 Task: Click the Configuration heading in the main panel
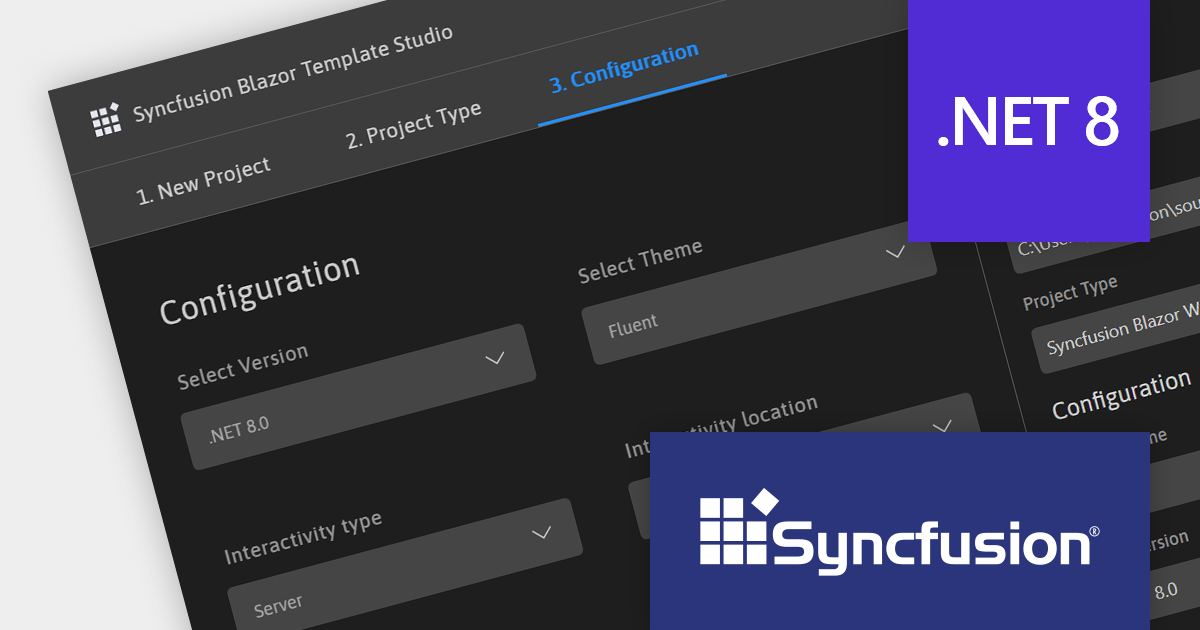260,288
